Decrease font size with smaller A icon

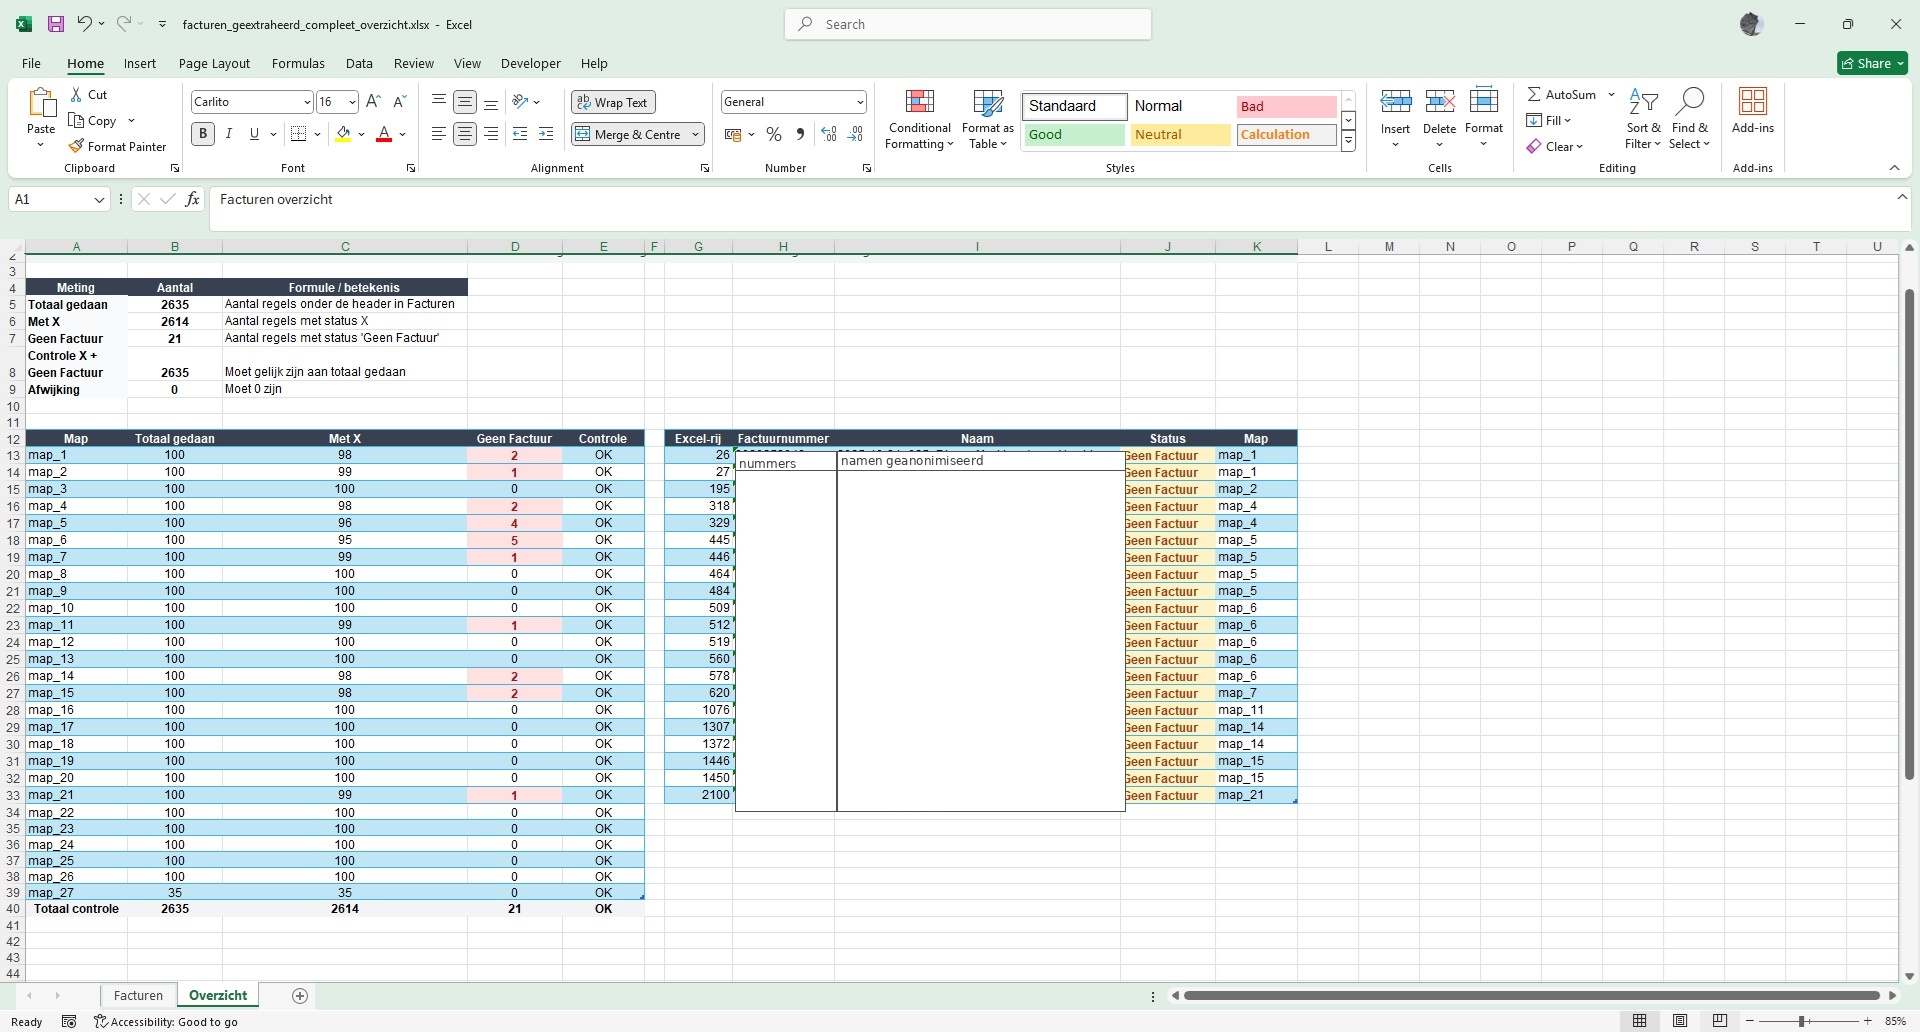click(x=399, y=102)
